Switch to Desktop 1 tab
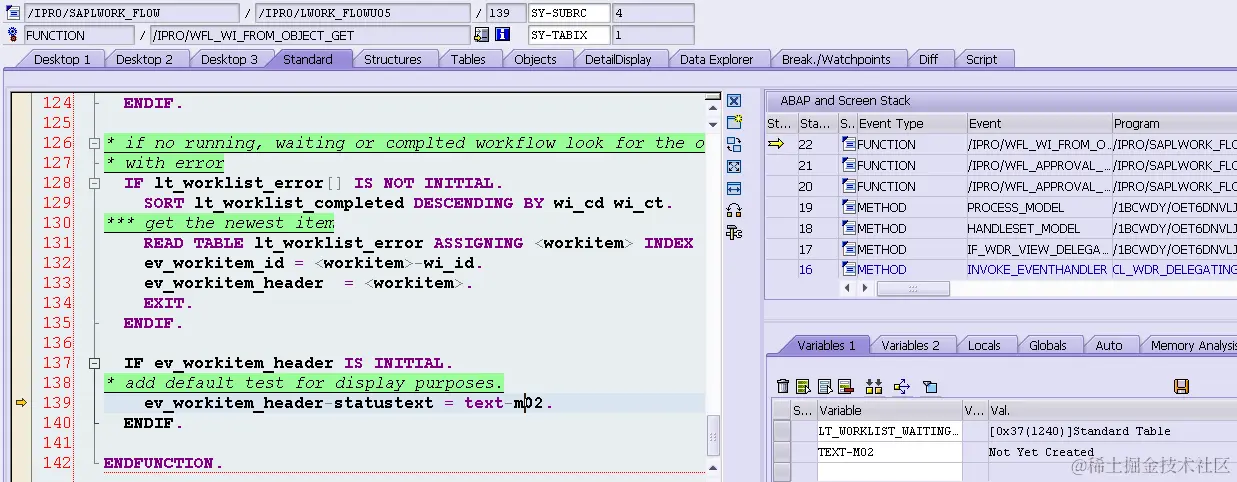Viewport: 1237px width, 482px height. (62, 59)
